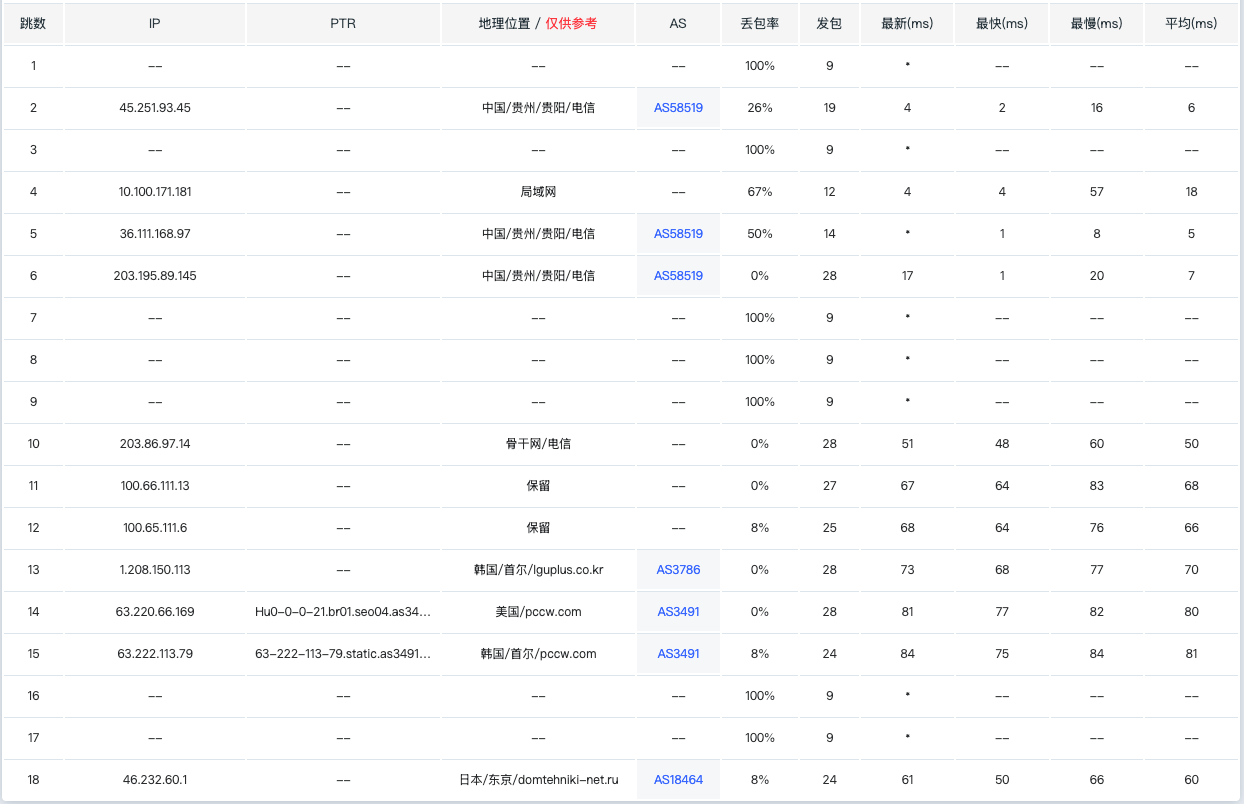Select IP address 45.251.93.45 cell

click(x=155, y=108)
